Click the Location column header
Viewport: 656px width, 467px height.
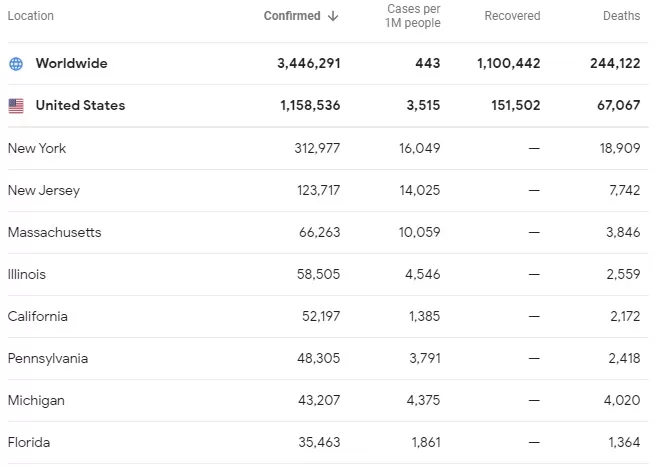31,16
